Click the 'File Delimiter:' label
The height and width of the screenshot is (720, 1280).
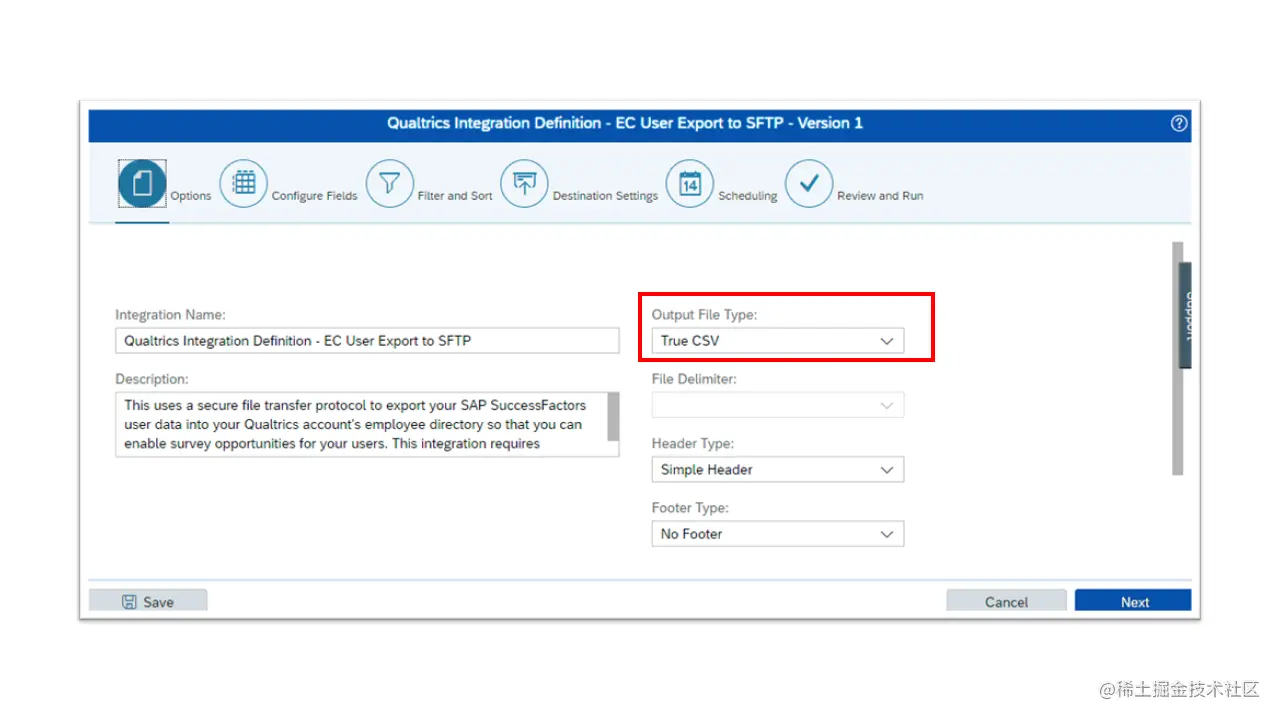point(694,379)
